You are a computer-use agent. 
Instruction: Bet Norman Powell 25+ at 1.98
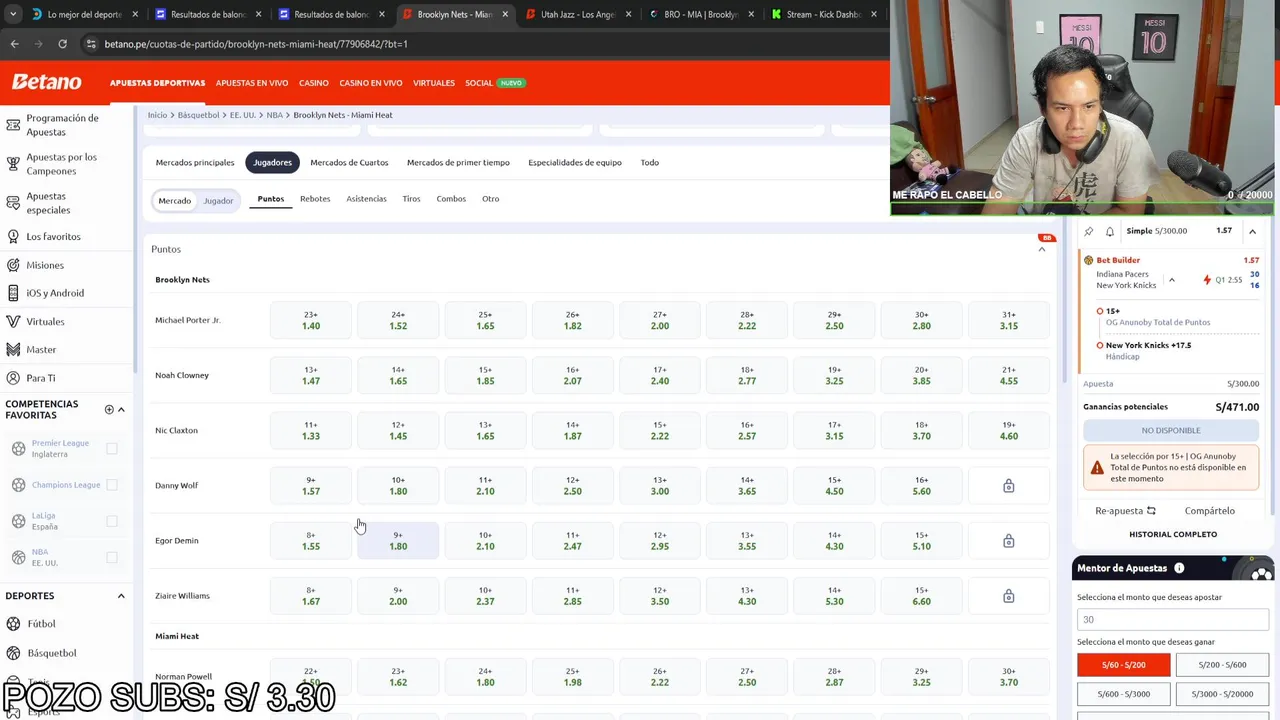coord(572,677)
